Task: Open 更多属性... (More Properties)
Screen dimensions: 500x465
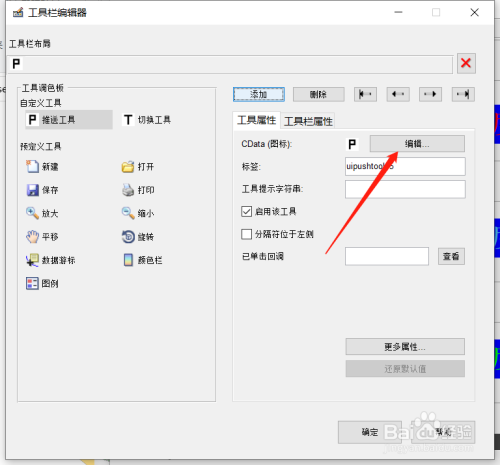Action: click(405, 347)
